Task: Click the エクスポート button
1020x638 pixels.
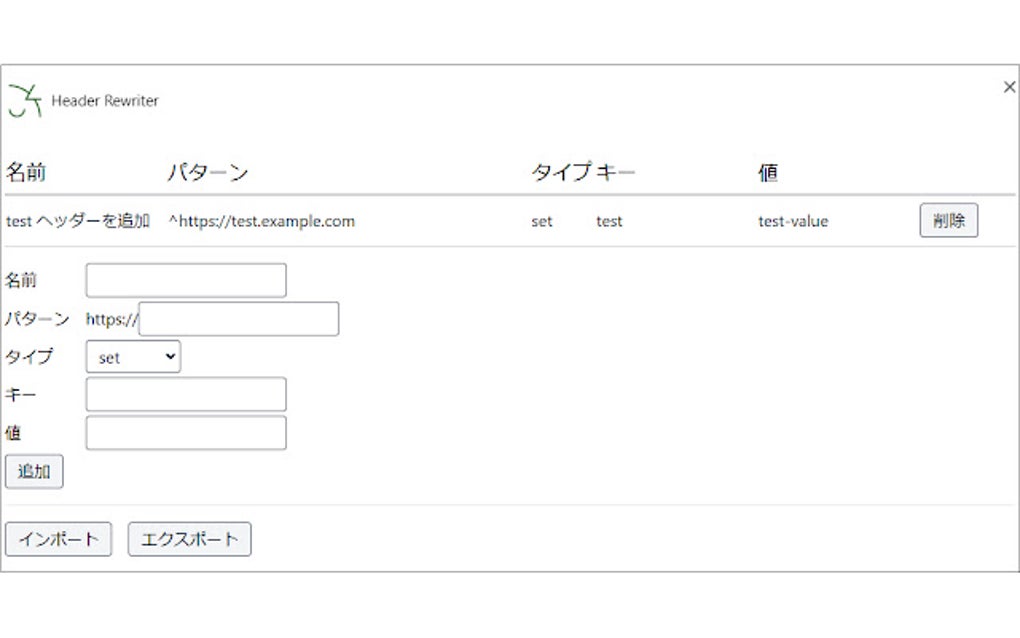Action: point(189,539)
